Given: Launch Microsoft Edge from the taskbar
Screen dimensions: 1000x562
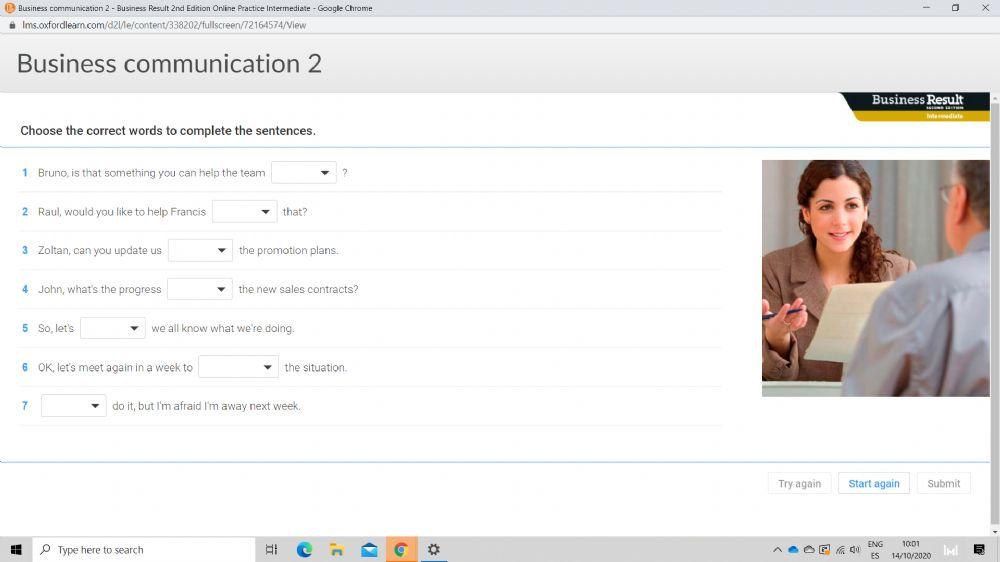Looking at the screenshot, I should (x=304, y=550).
